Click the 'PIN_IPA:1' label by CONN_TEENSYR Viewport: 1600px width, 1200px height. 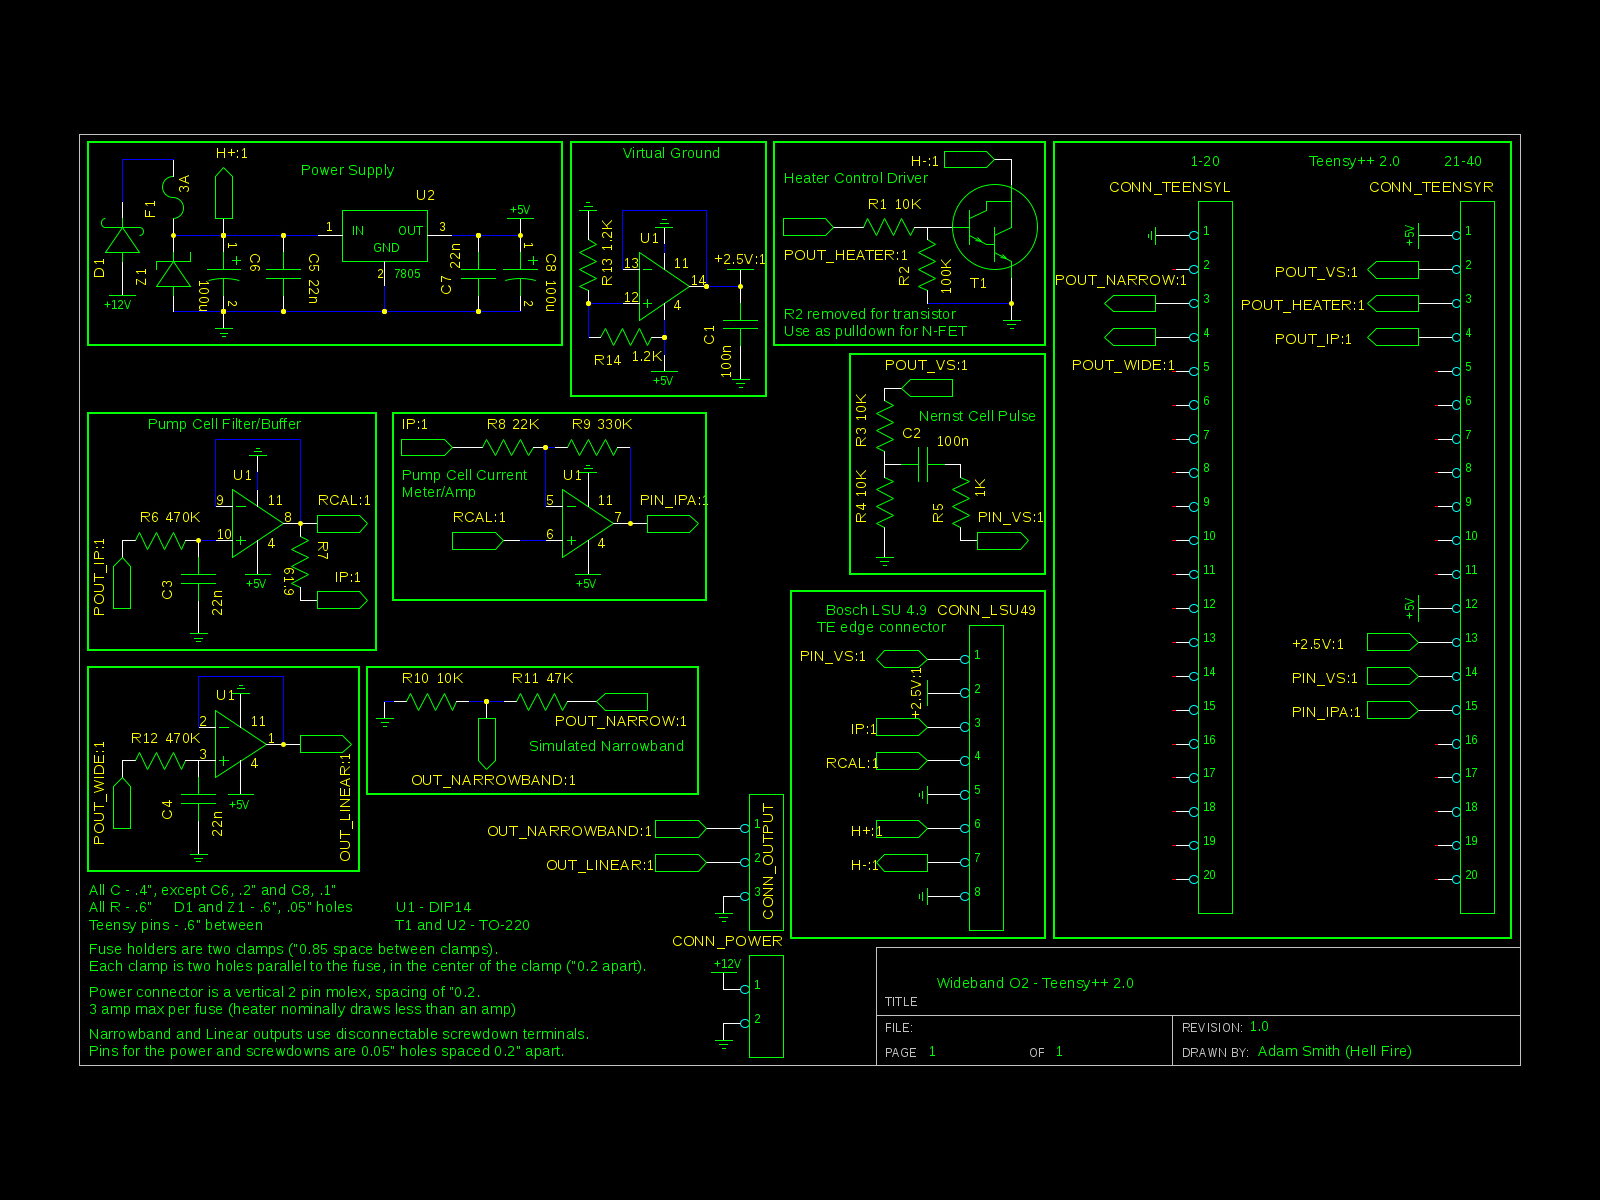[x=1326, y=712]
